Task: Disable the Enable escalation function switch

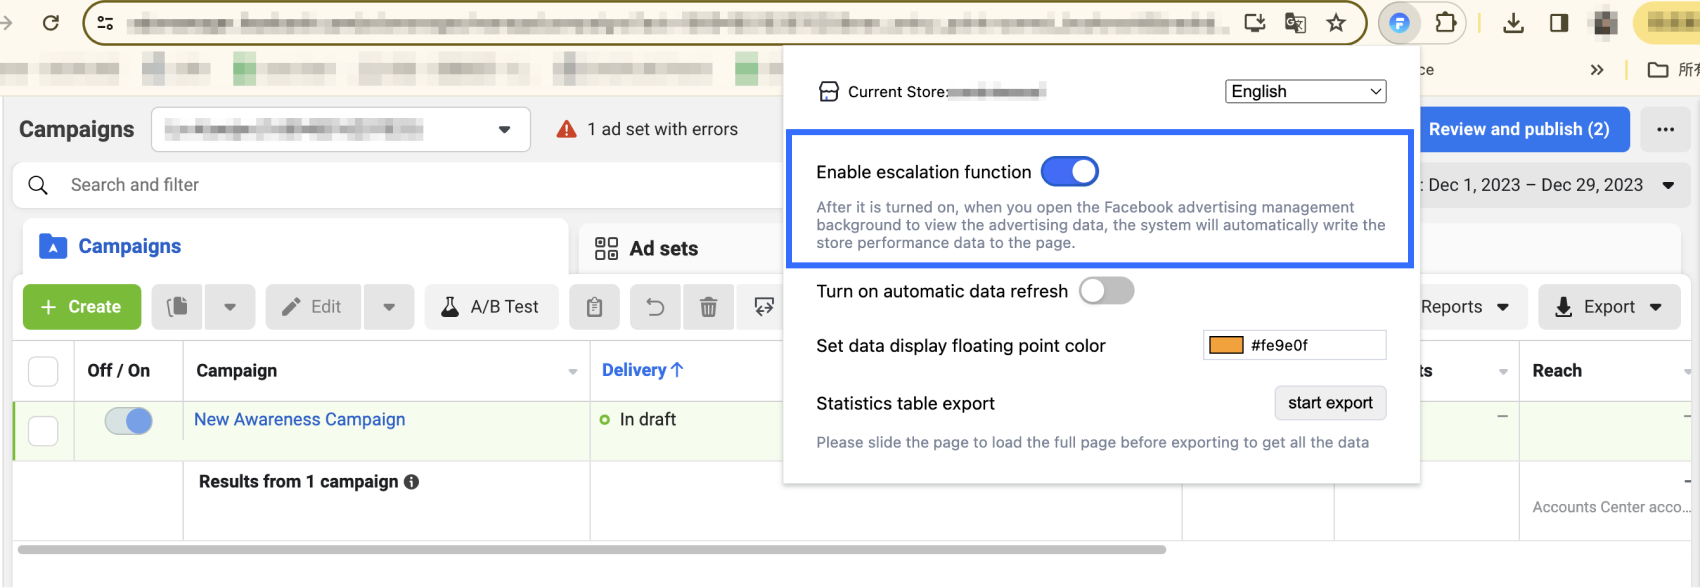Action: [x=1069, y=172]
